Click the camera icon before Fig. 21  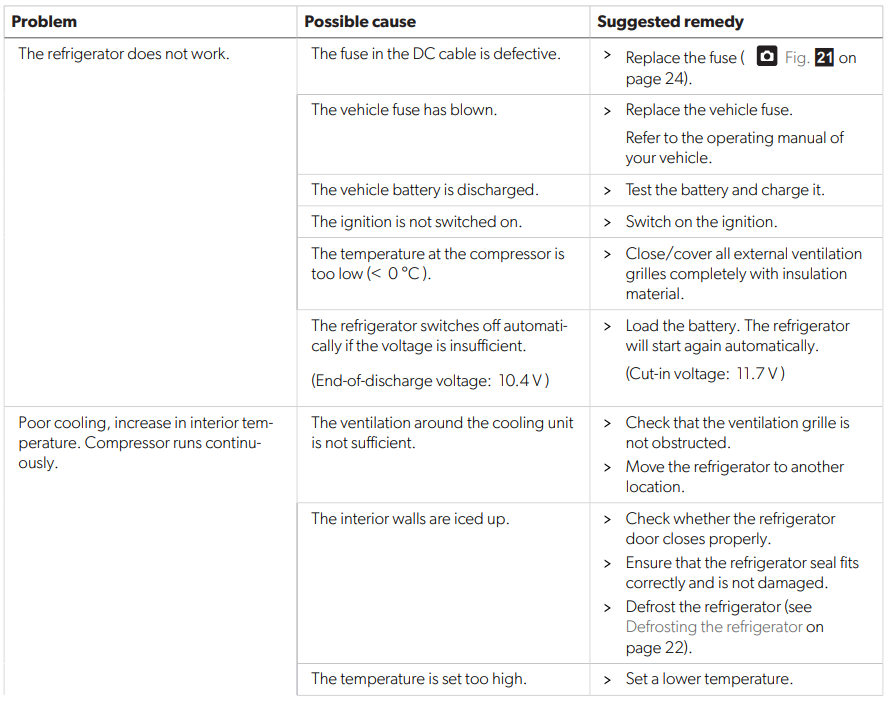pyautogui.click(x=767, y=57)
